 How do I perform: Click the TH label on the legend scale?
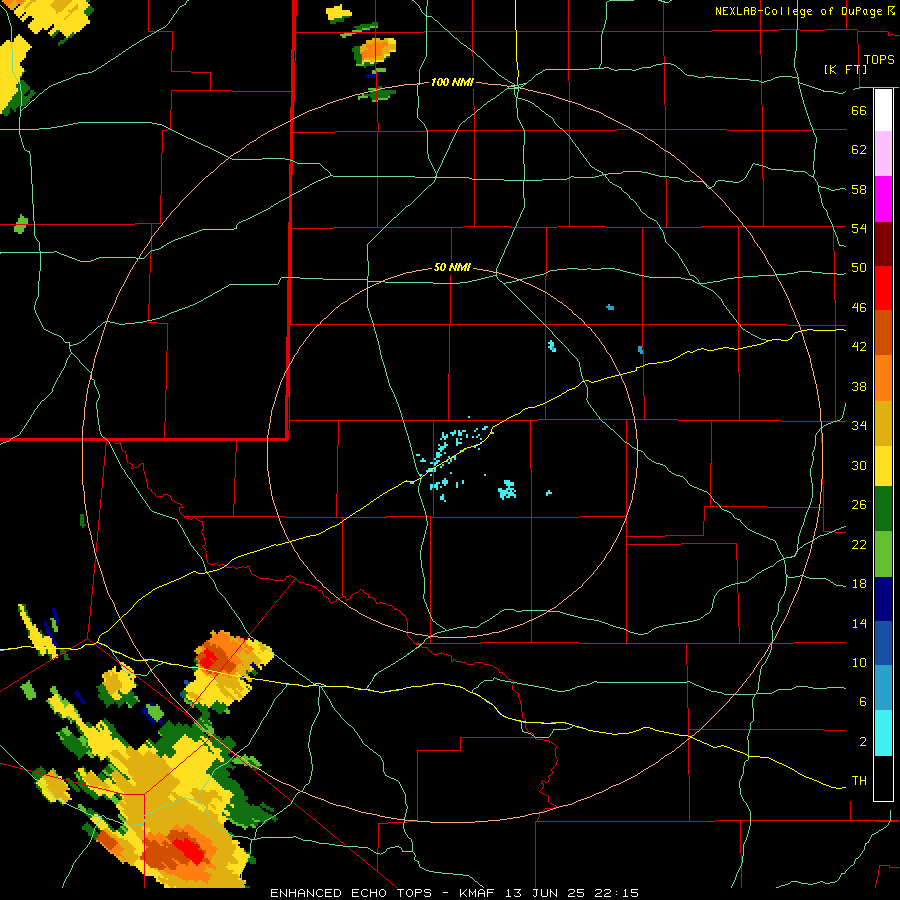(x=859, y=781)
